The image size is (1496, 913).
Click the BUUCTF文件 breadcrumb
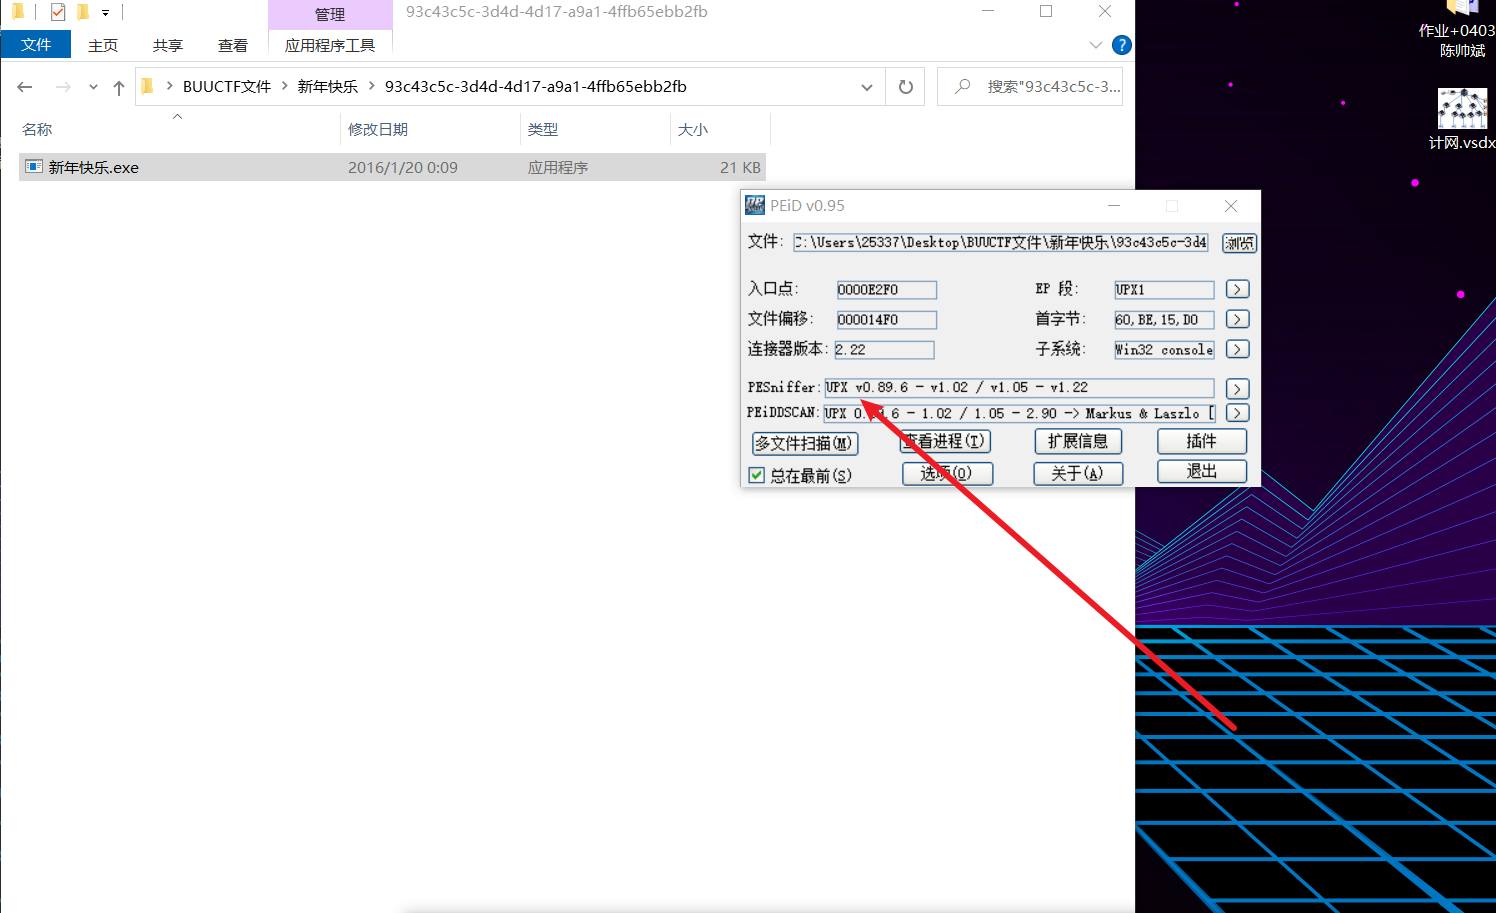tap(227, 87)
